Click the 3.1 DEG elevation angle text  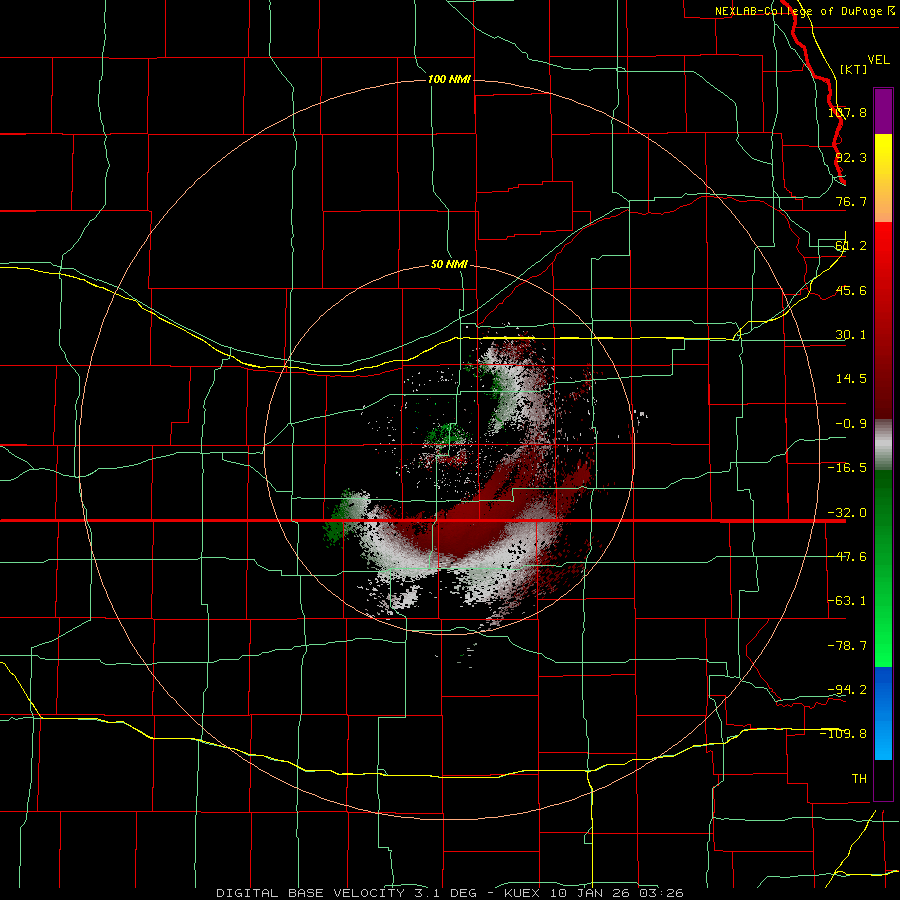click(444, 893)
